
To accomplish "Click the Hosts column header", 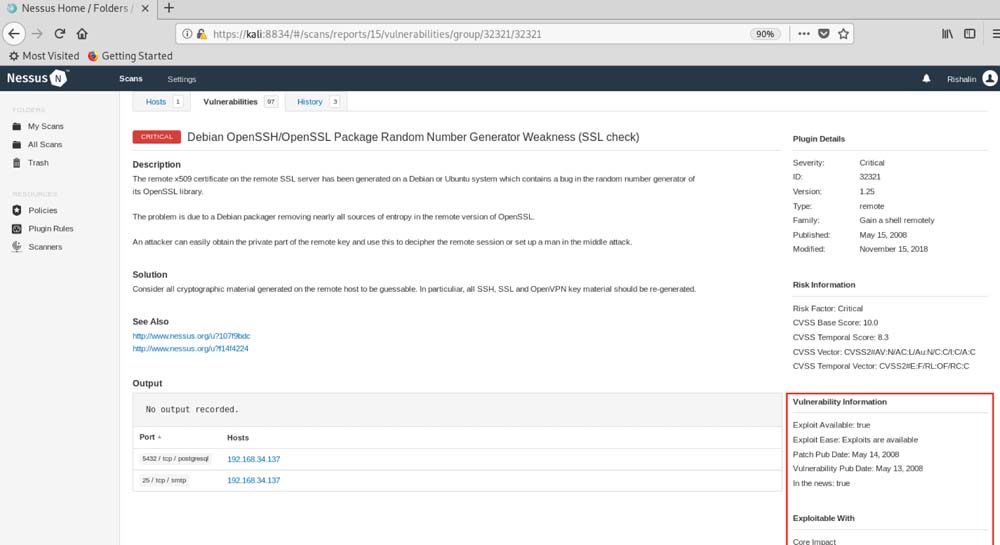I will [238, 438].
